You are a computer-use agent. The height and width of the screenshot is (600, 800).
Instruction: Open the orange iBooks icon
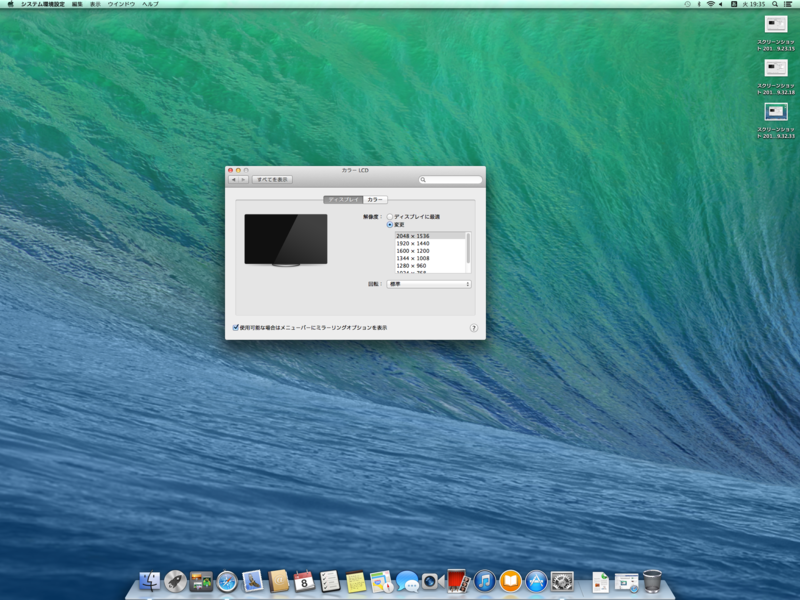coord(510,581)
